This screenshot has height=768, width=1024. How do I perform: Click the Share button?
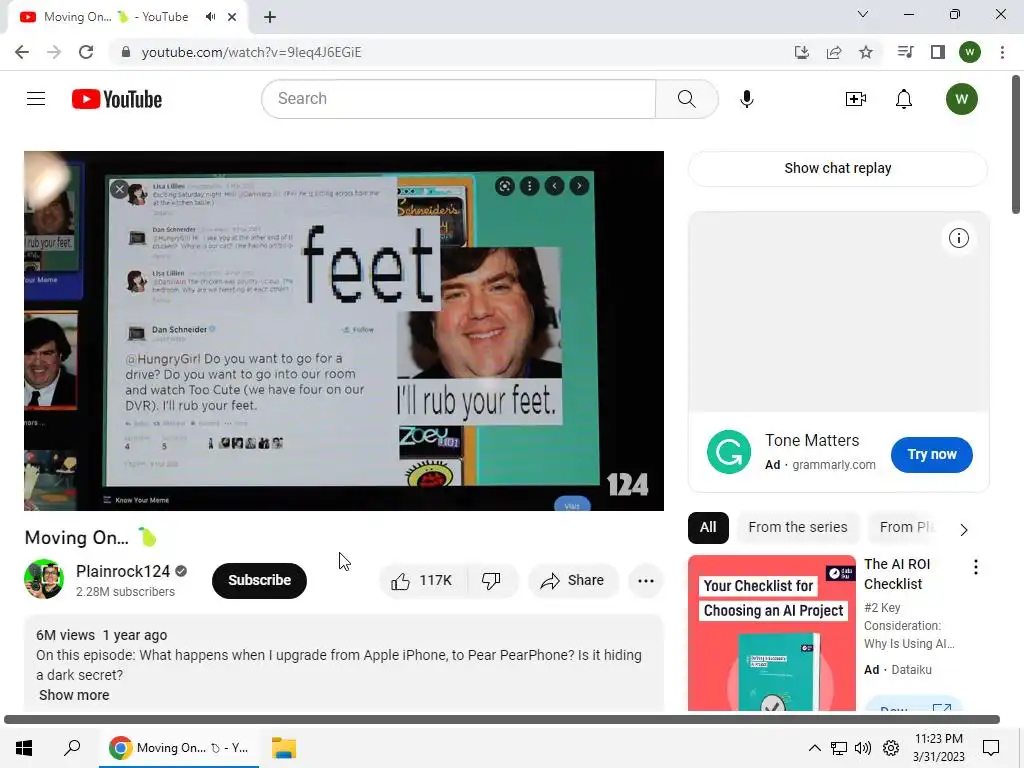click(573, 581)
